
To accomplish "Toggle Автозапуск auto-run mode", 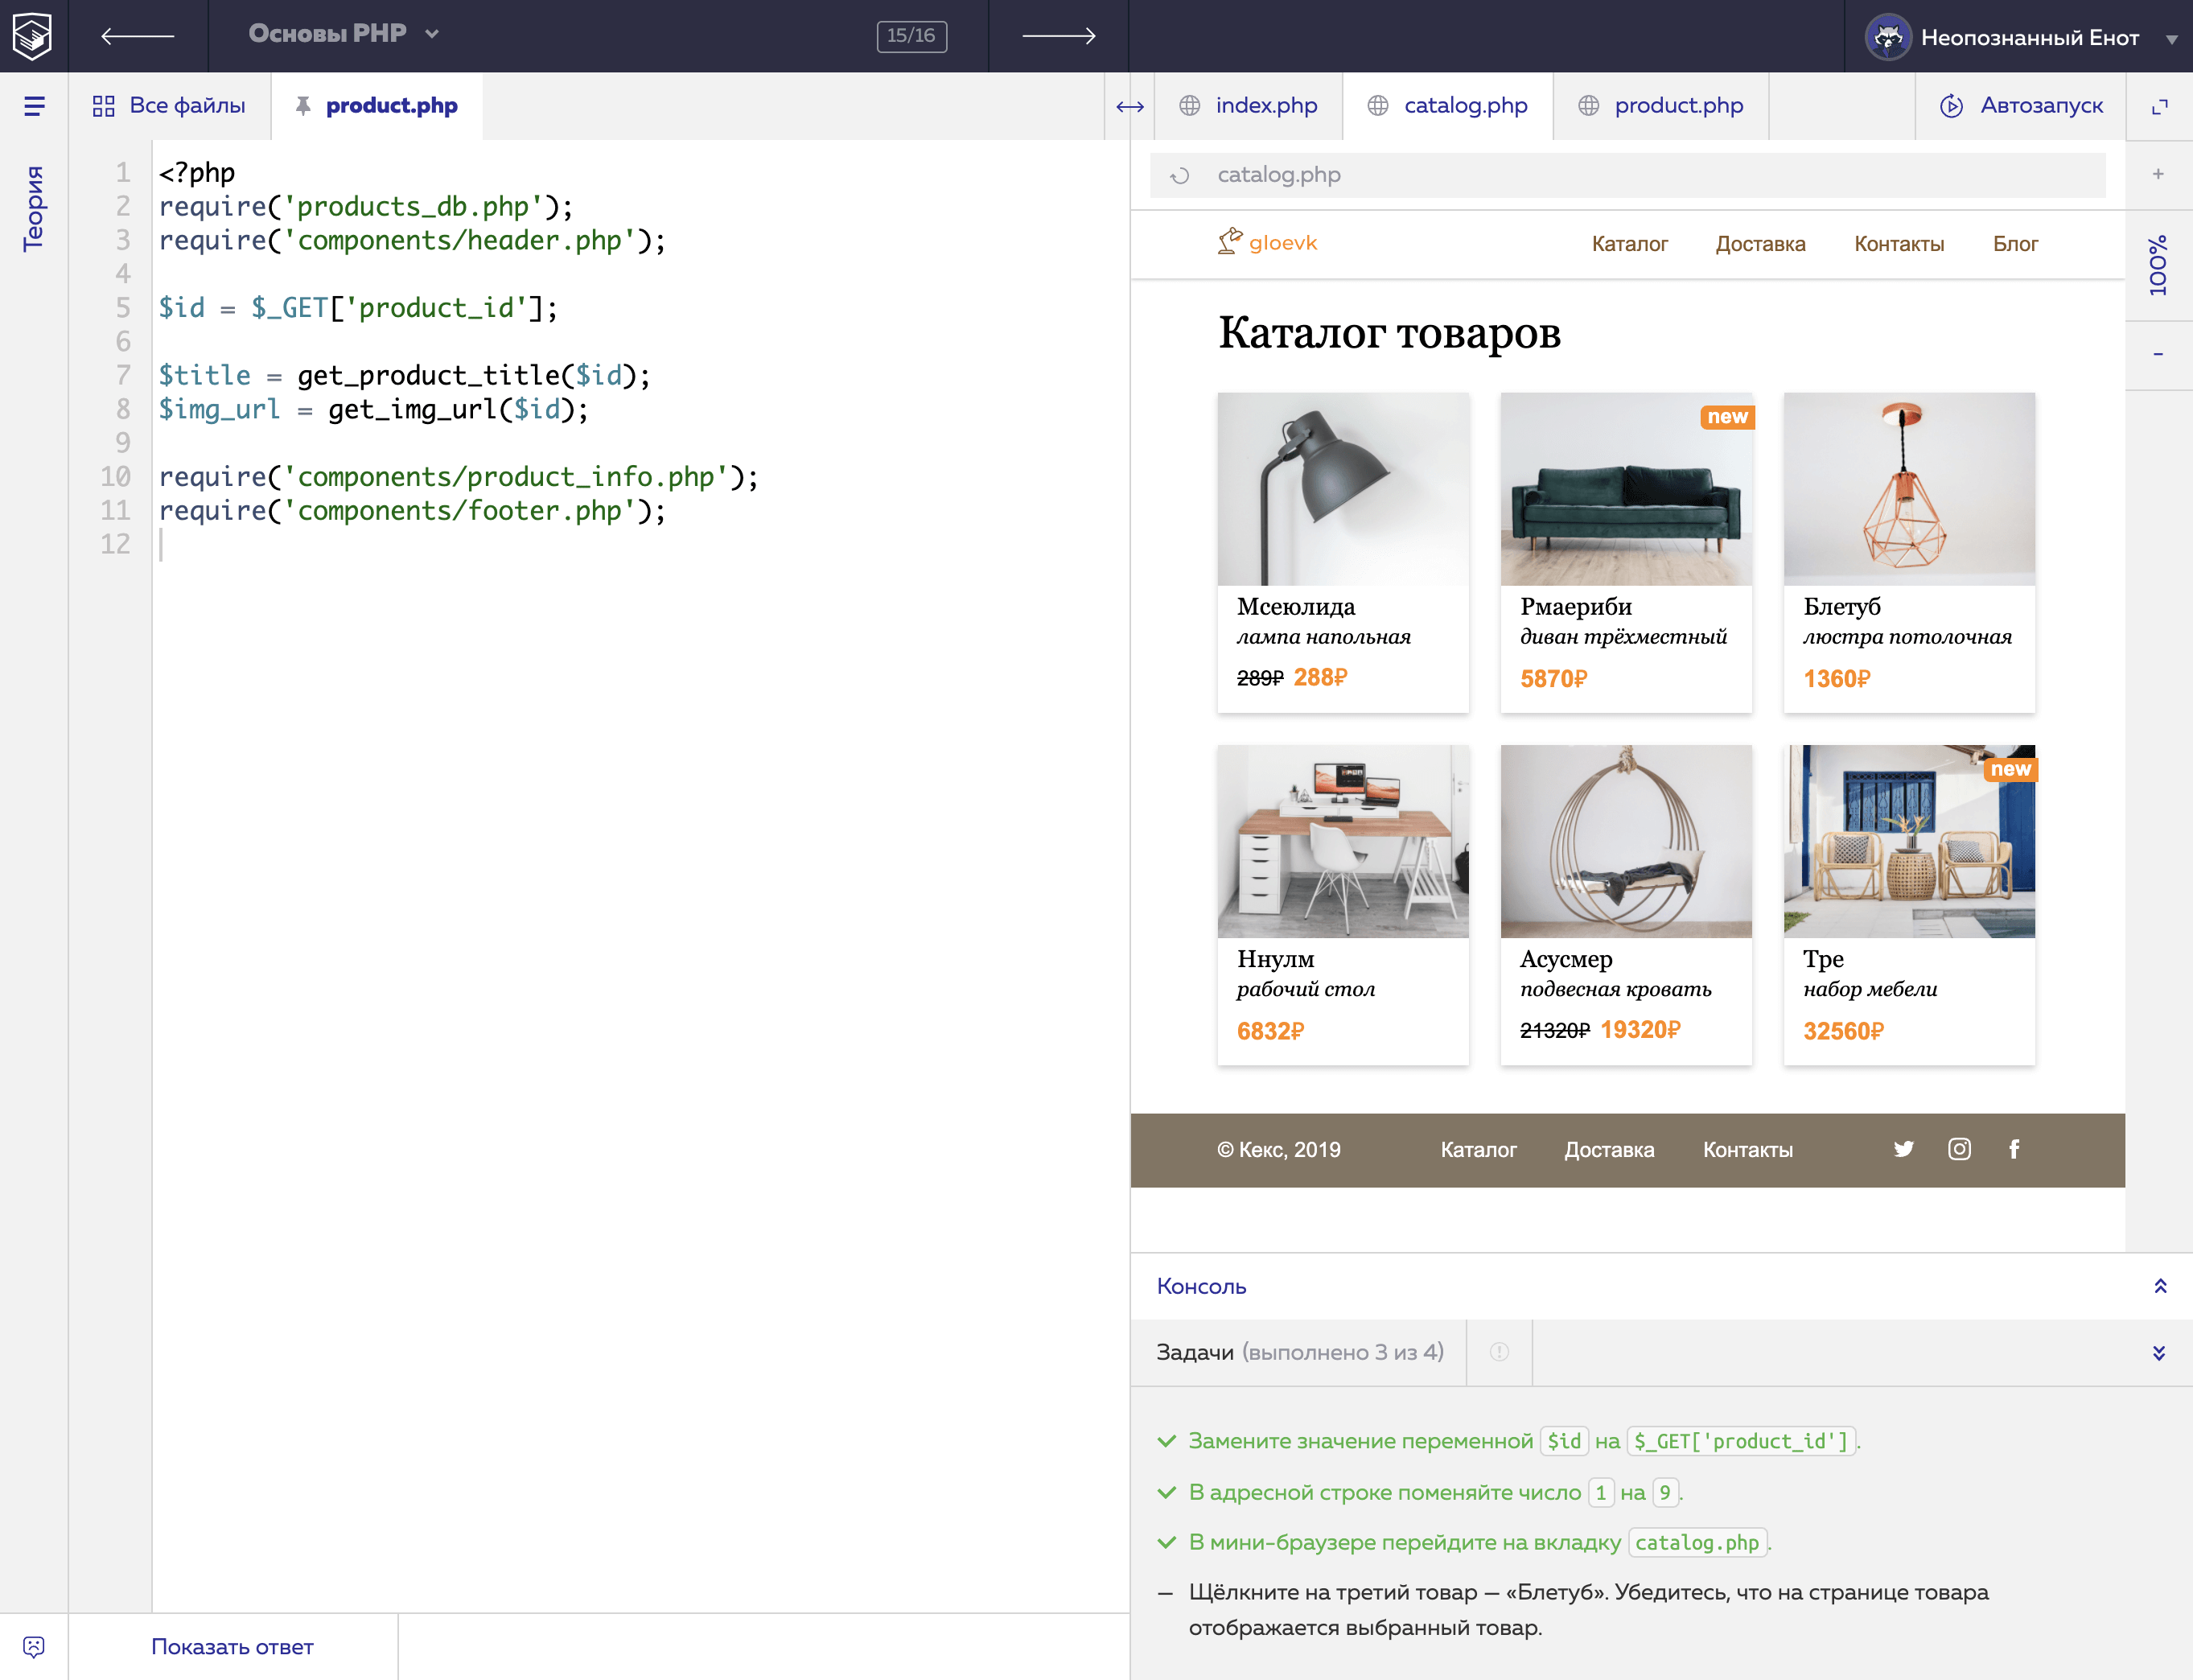I will tap(2021, 105).
